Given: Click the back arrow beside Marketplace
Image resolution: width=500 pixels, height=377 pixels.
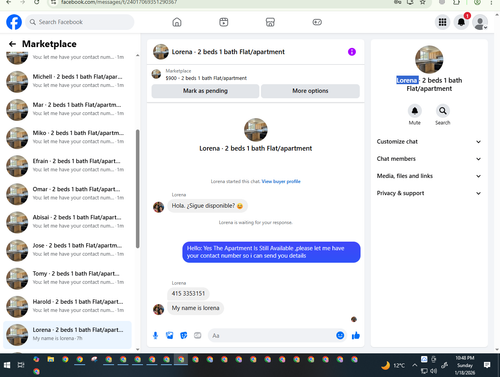Looking at the screenshot, I should 12,44.
